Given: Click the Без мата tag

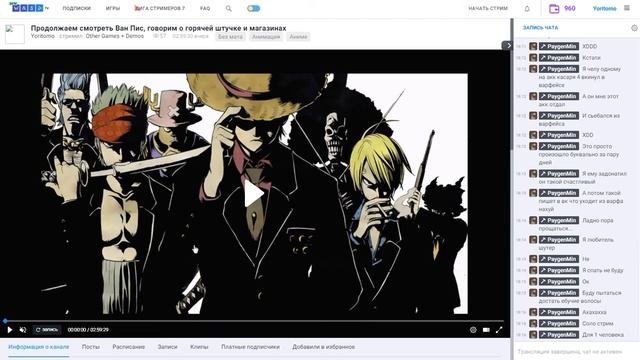Looking at the screenshot, I should [230, 37].
